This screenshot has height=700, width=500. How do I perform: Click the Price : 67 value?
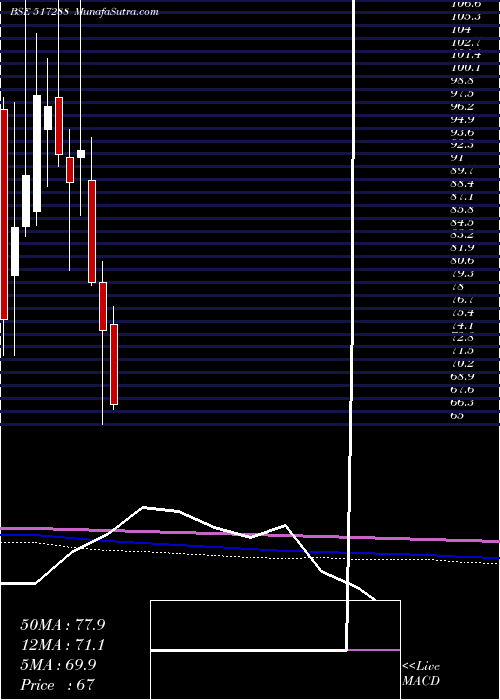point(56,685)
